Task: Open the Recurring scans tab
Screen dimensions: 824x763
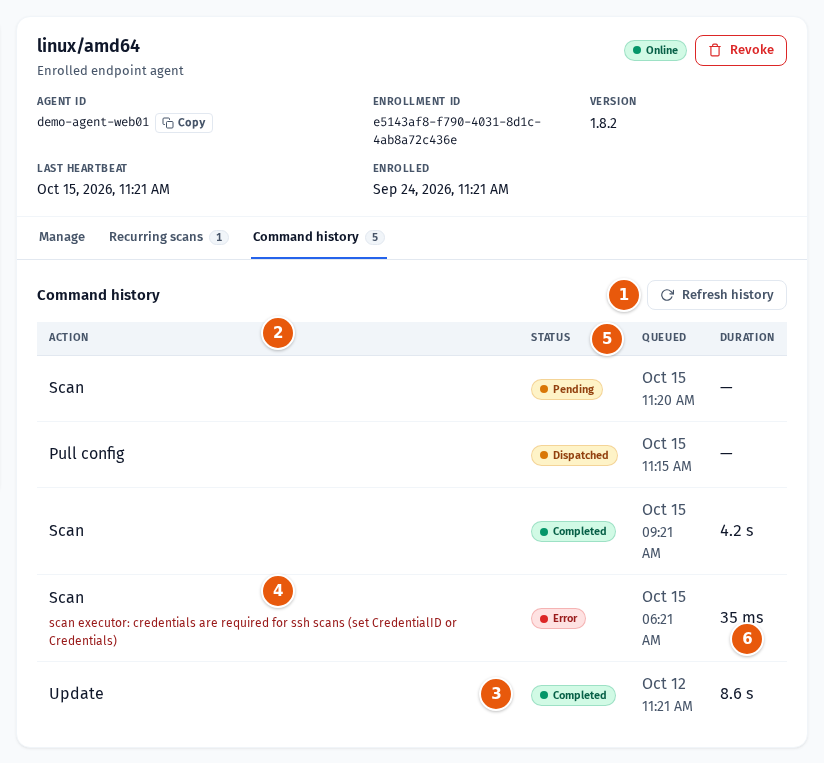Action: [168, 237]
